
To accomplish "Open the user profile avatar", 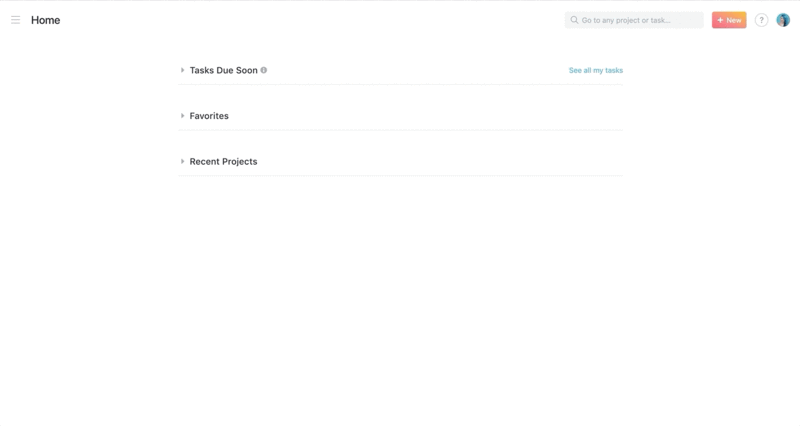I will [x=783, y=20].
